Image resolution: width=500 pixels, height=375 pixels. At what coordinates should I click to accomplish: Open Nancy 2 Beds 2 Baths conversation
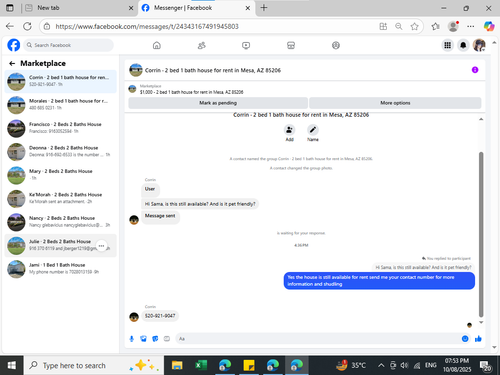click(x=61, y=222)
